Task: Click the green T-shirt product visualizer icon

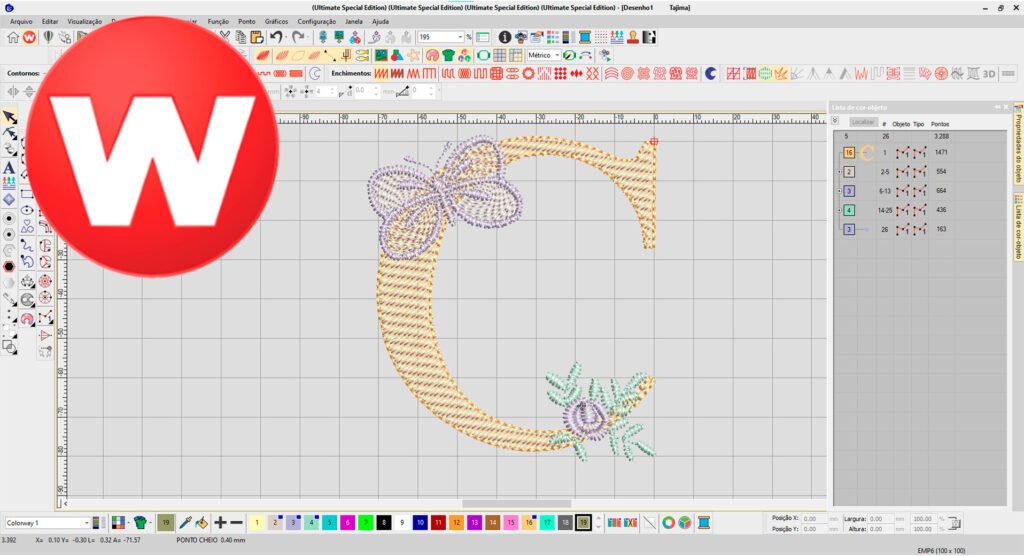Action: click(448, 56)
